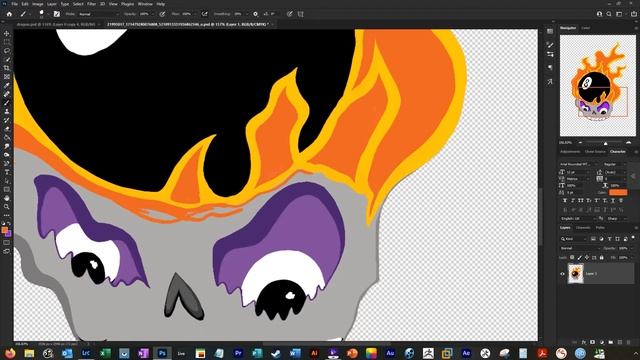The height and width of the screenshot is (360, 640).
Task: Toggle pressure for opacity
Action: tap(162, 14)
